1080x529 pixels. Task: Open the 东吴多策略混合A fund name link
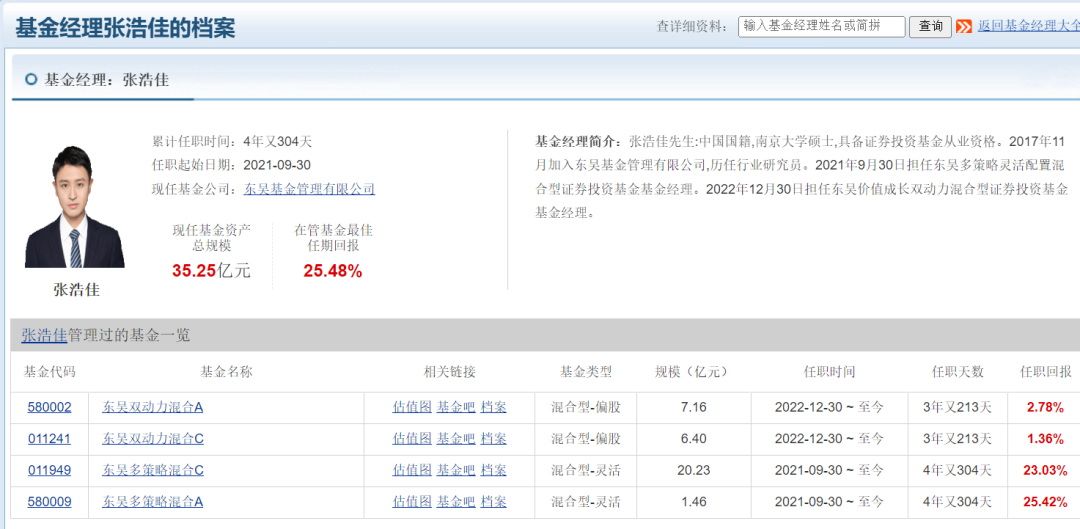[152, 502]
